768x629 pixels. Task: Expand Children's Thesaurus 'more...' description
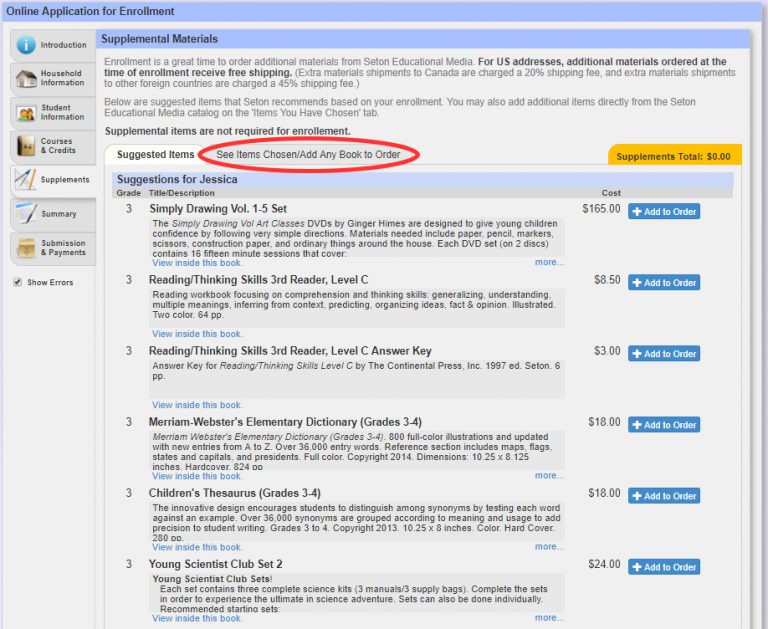(548, 547)
